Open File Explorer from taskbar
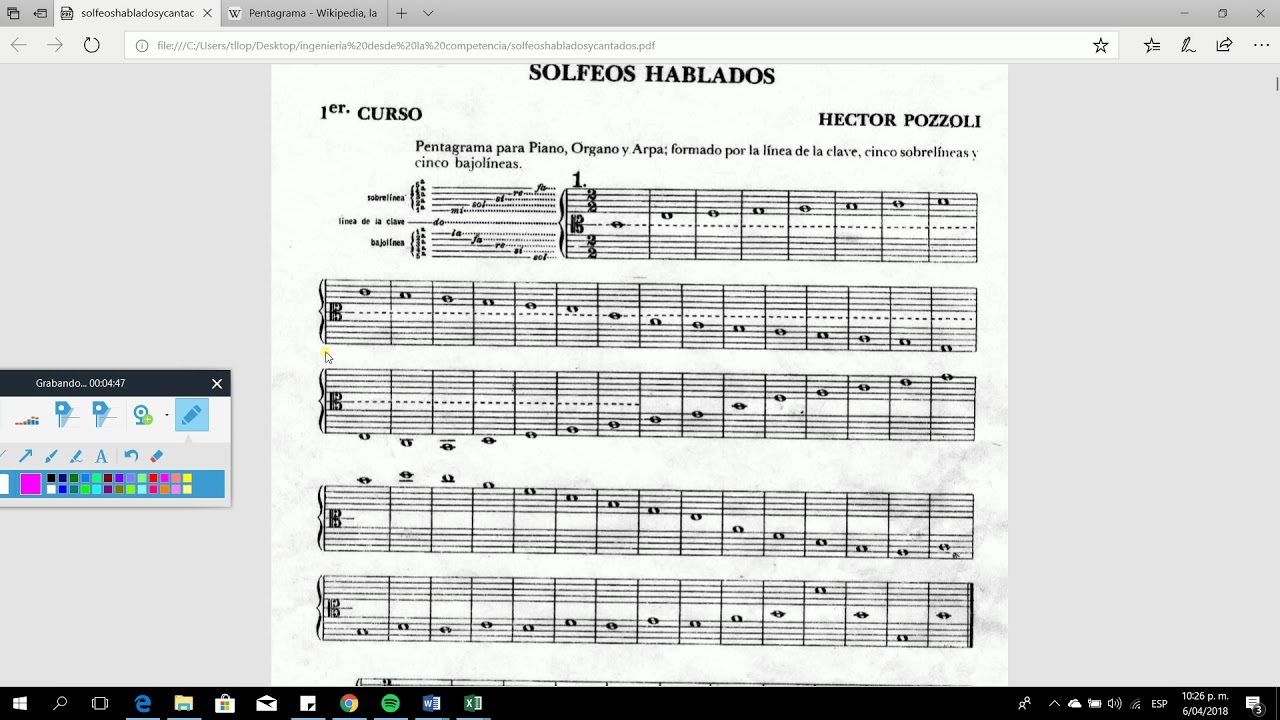The image size is (1280, 720). point(183,703)
